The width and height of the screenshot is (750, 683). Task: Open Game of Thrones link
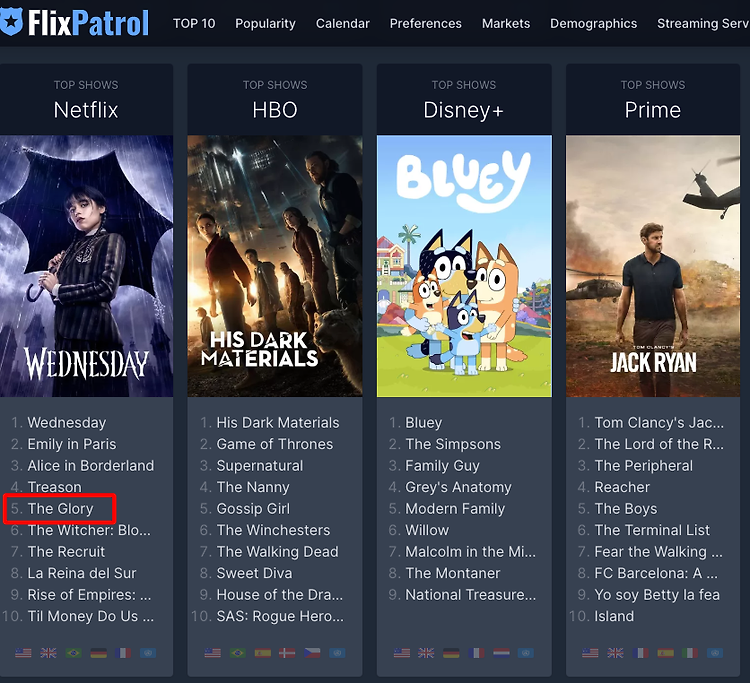click(275, 444)
